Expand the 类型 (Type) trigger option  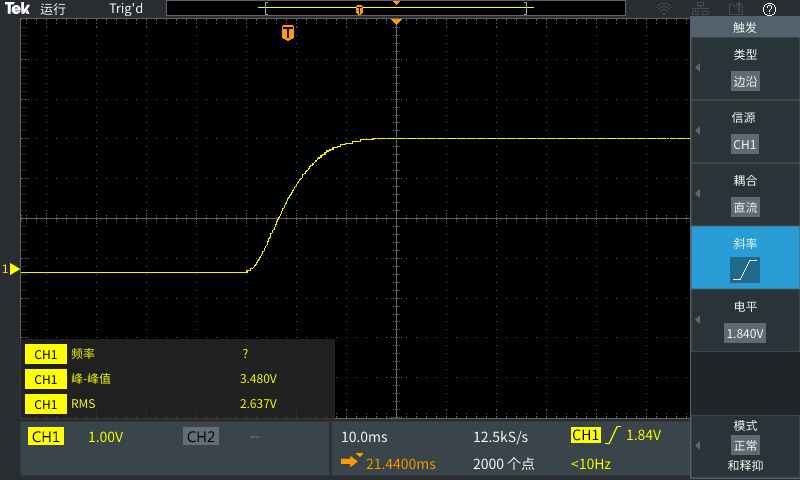click(745, 70)
